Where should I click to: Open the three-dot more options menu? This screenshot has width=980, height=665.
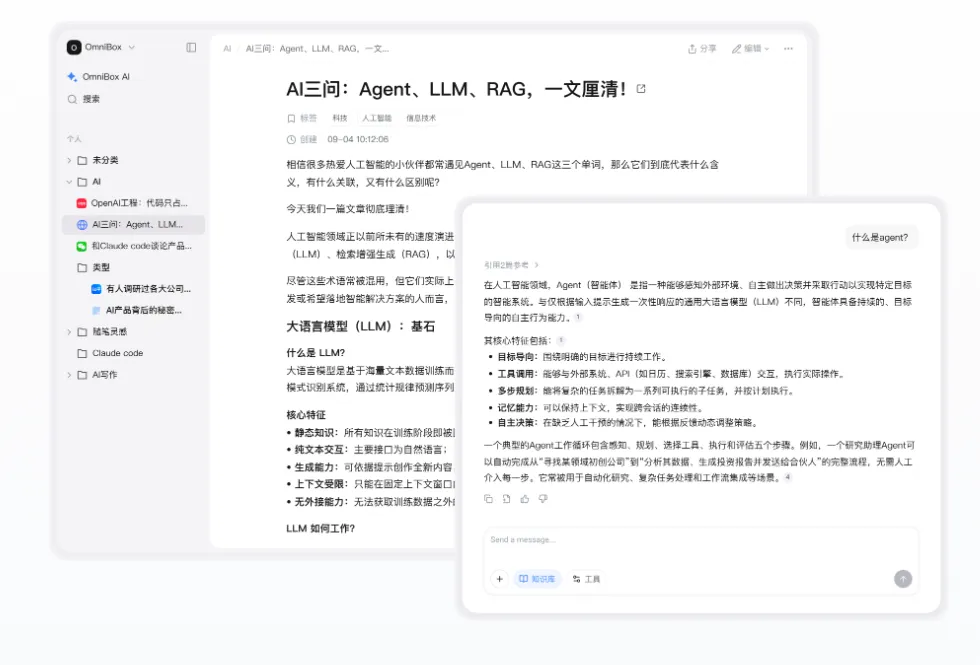pos(788,48)
